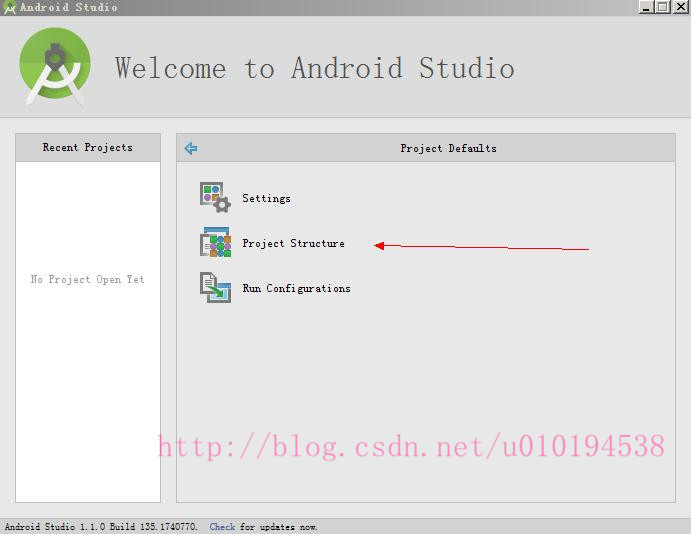Click the build version text in status bar
The width and height of the screenshot is (691, 534).
click(101, 527)
